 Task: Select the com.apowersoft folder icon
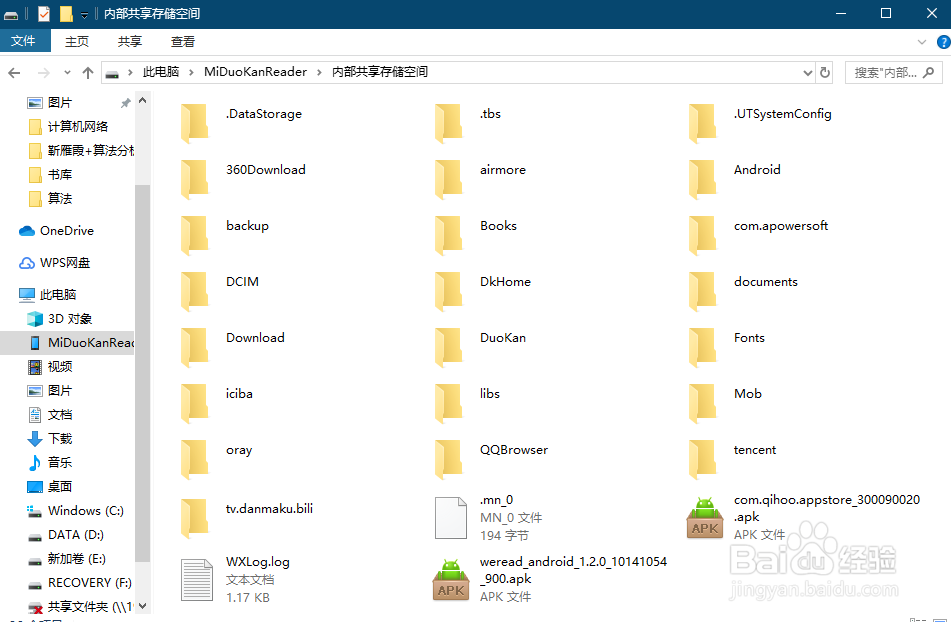(x=703, y=235)
